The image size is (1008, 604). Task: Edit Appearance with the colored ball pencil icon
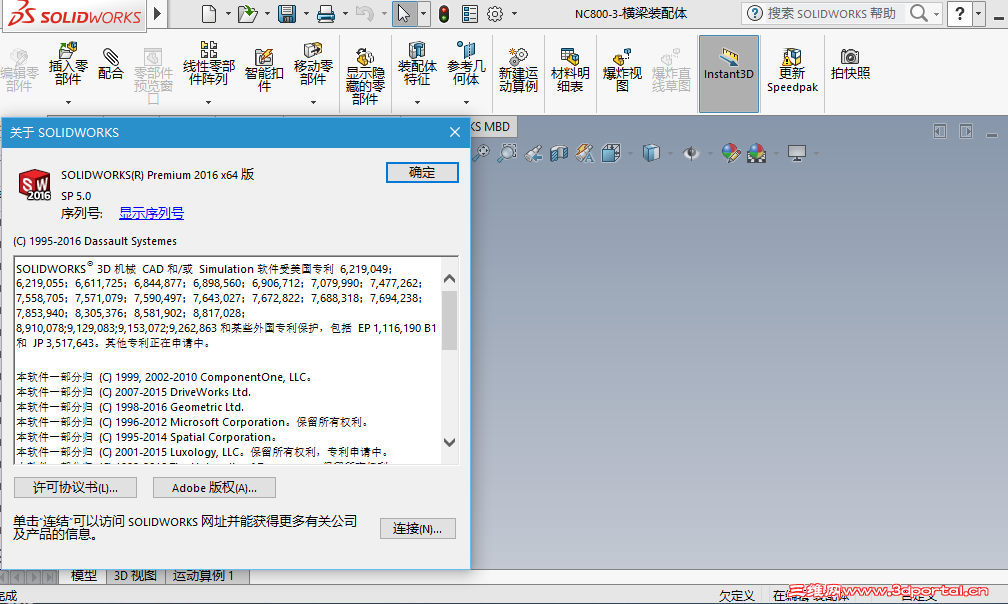(x=731, y=153)
